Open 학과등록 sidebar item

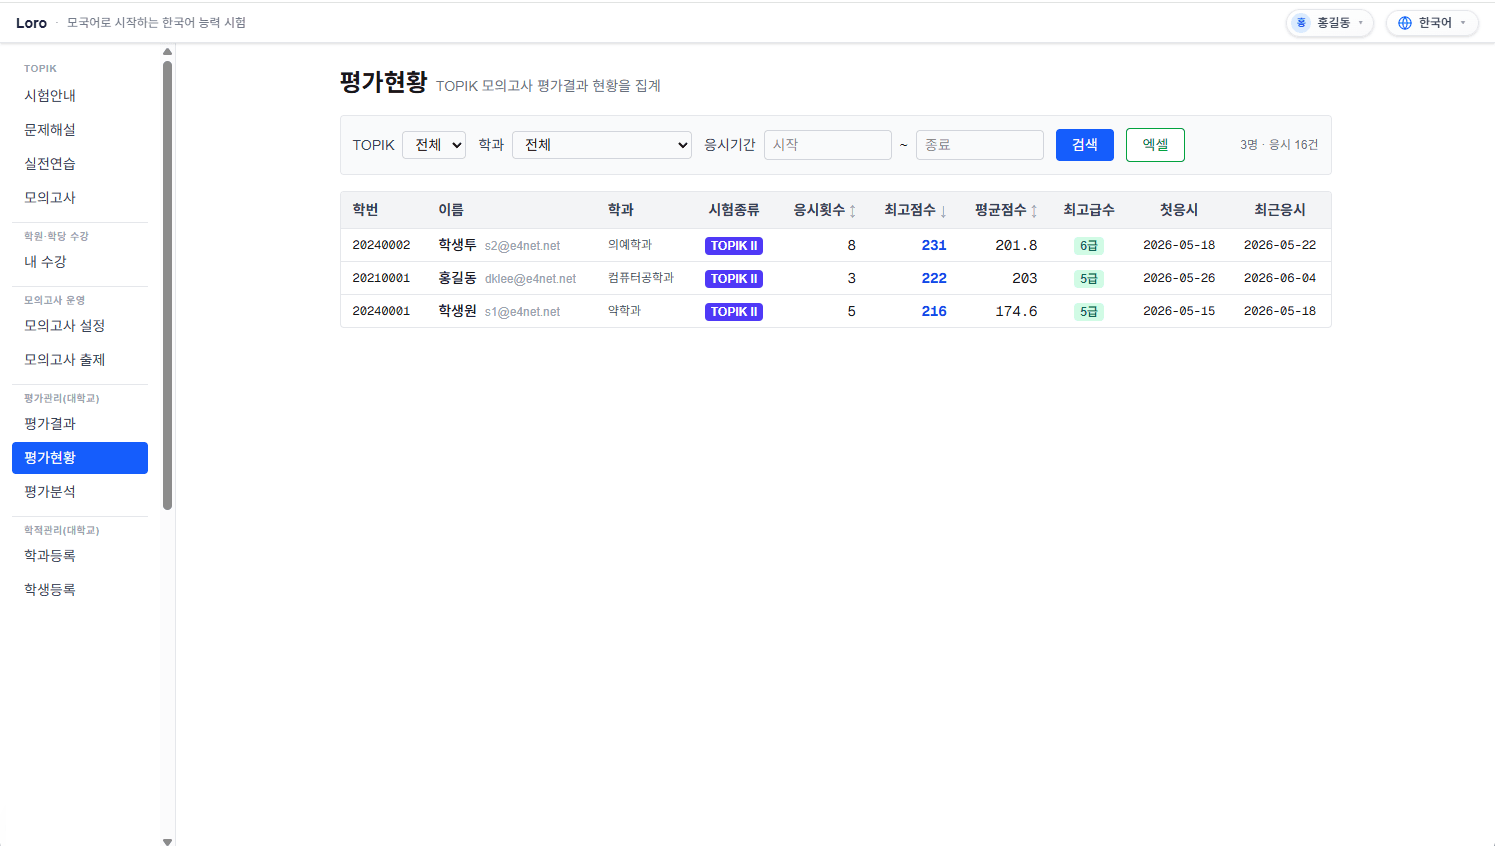pos(80,556)
